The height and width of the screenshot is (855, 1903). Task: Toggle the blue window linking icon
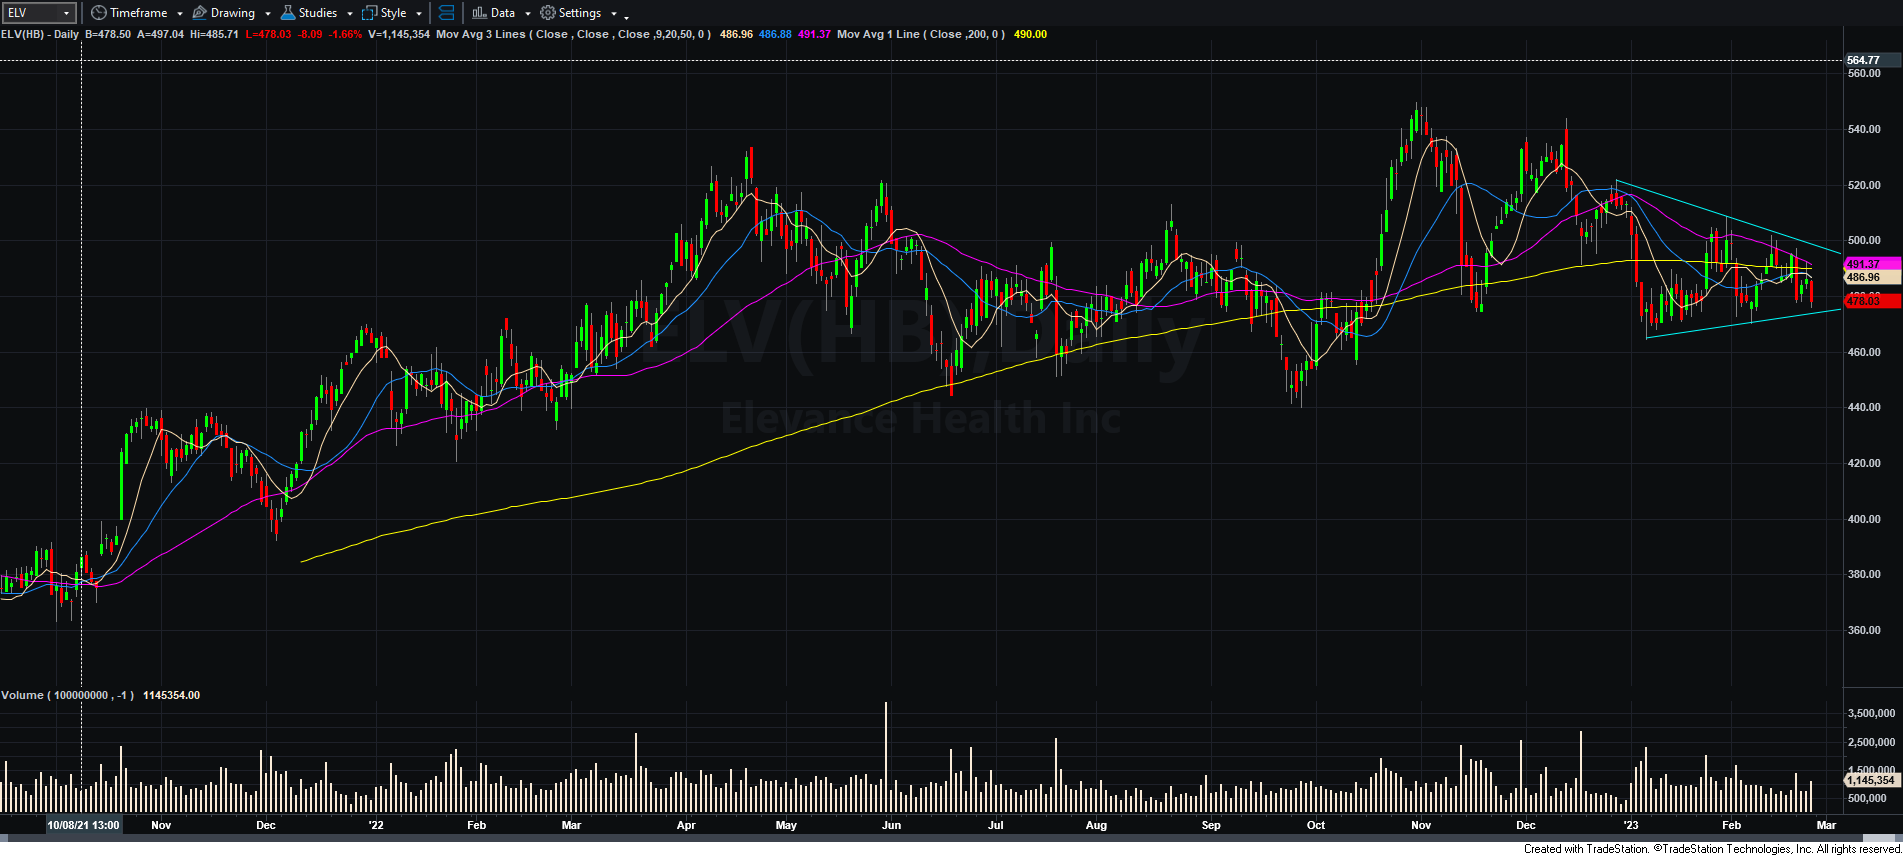(447, 13)
